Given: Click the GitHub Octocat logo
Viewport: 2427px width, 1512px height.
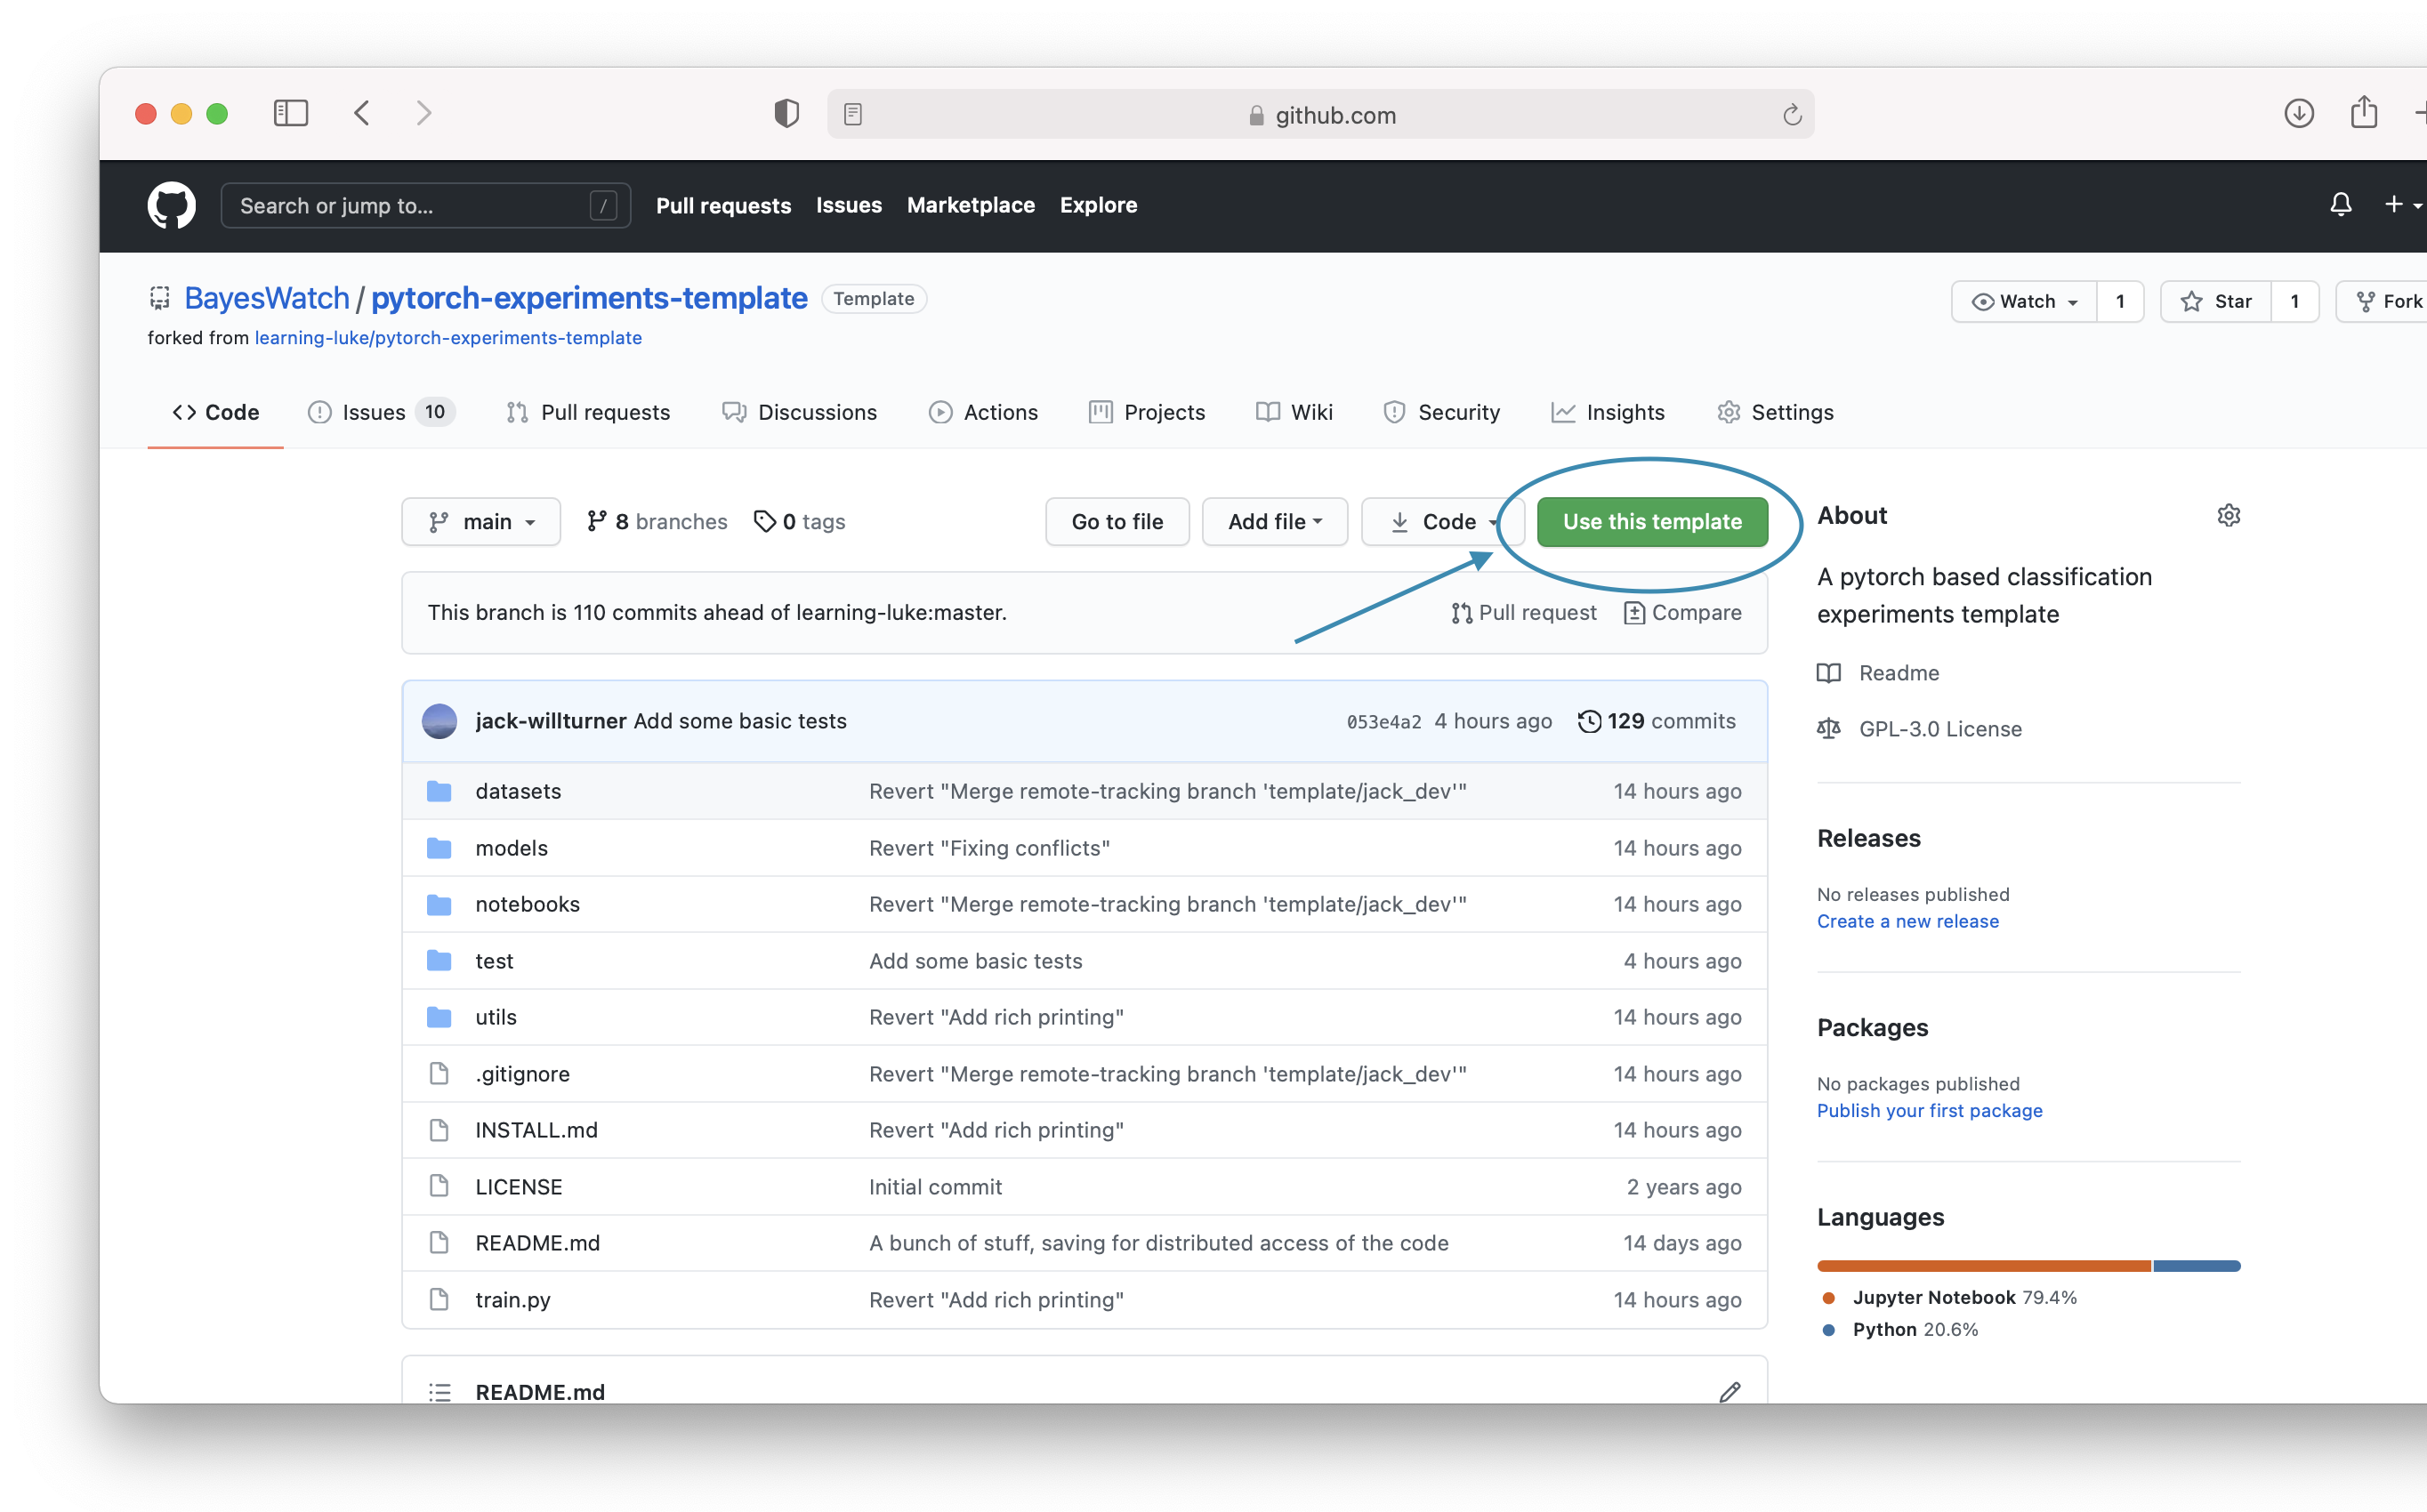Looking at the screenshot, I should tap(171, 205).
